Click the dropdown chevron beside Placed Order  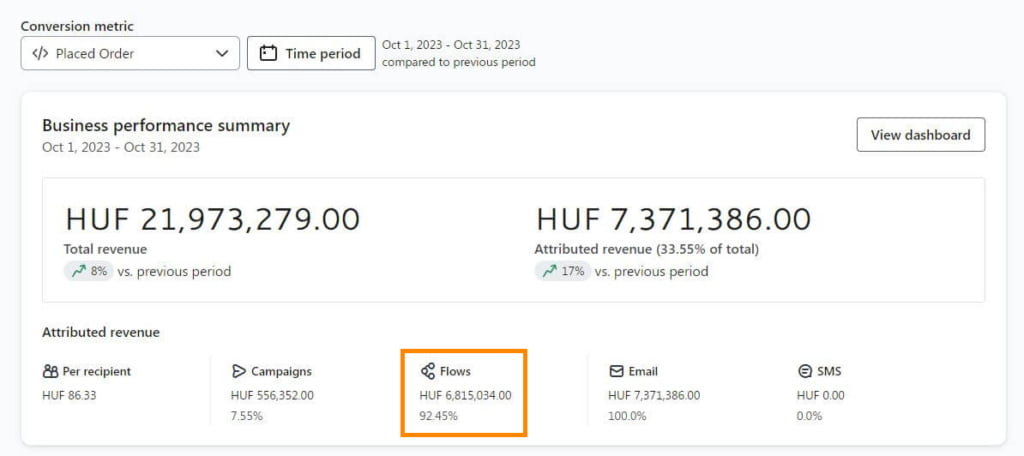[222, 54]
